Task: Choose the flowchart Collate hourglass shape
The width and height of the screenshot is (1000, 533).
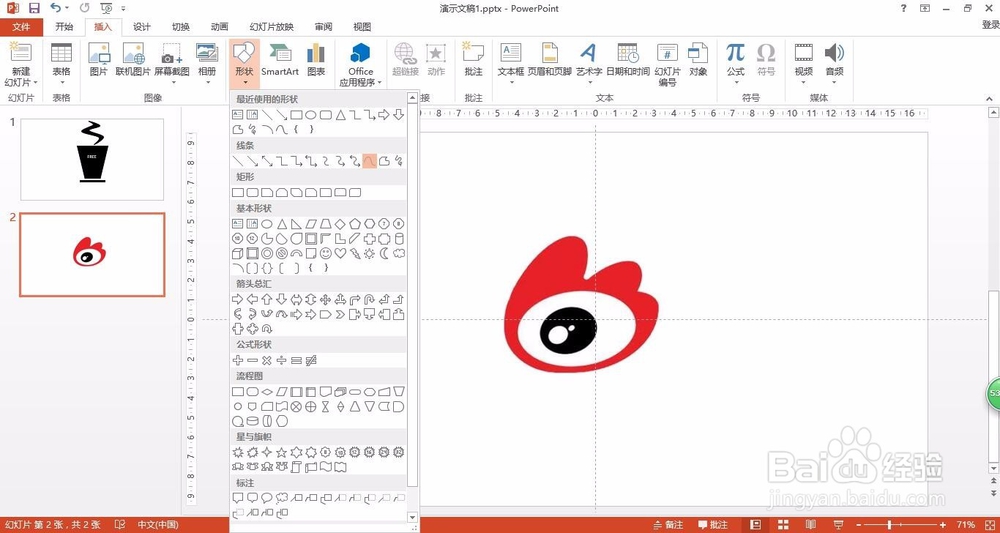Action: pyautogui.click(x=326, y=406)
